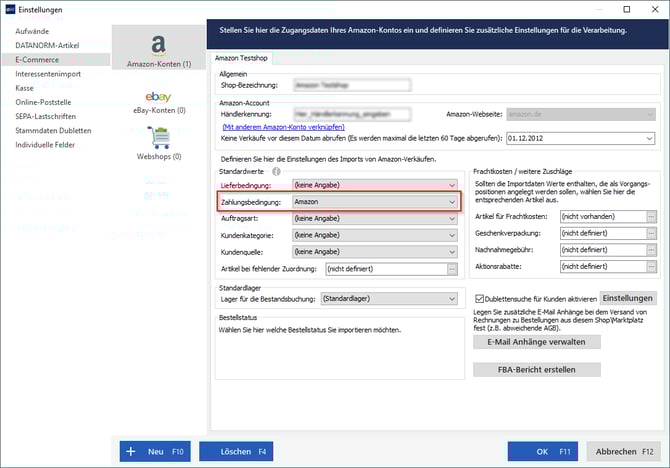Browse article for Artikel für Frachtkosten

(651, 217)
